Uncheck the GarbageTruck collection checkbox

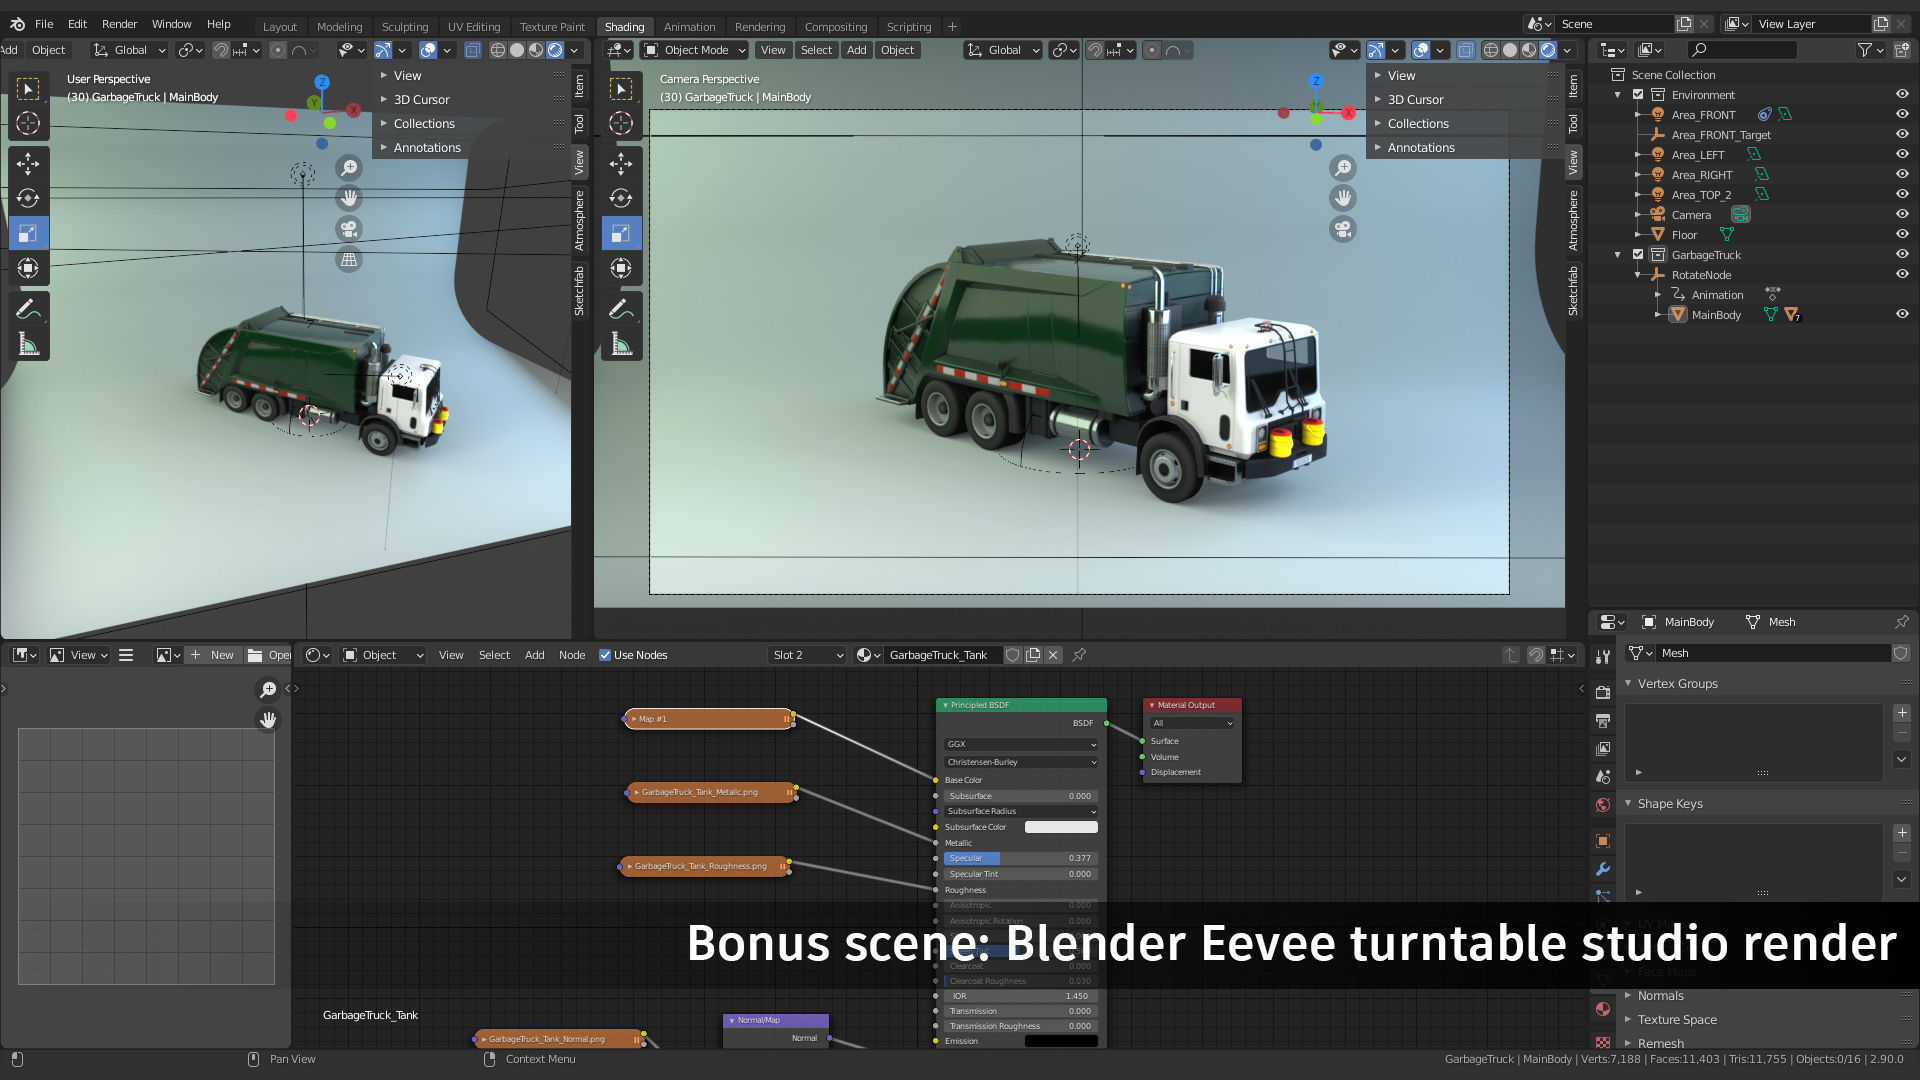(x=1638, y=255)
